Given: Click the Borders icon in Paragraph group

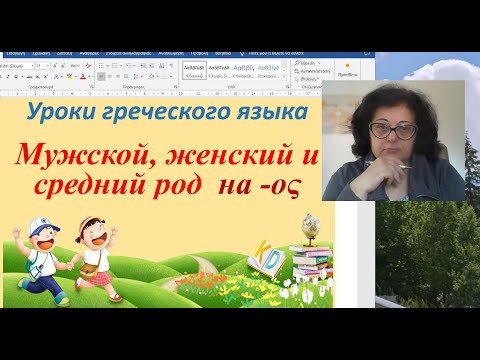Looking at the screenshot, I should tap(165, 77).
